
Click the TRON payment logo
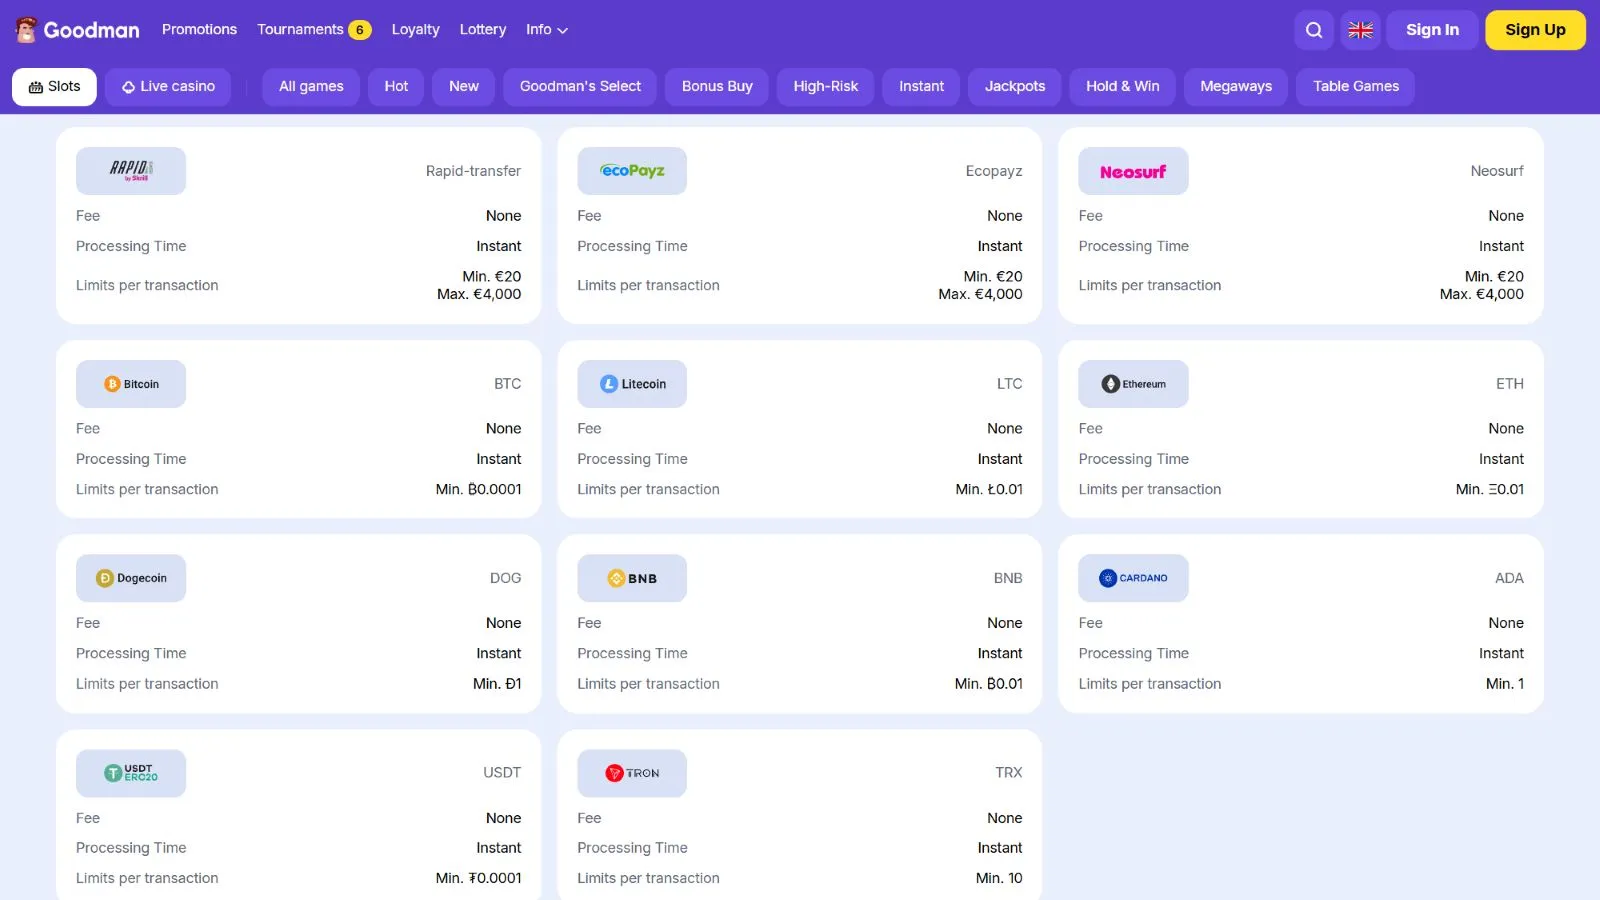click(x=632, y=773)
